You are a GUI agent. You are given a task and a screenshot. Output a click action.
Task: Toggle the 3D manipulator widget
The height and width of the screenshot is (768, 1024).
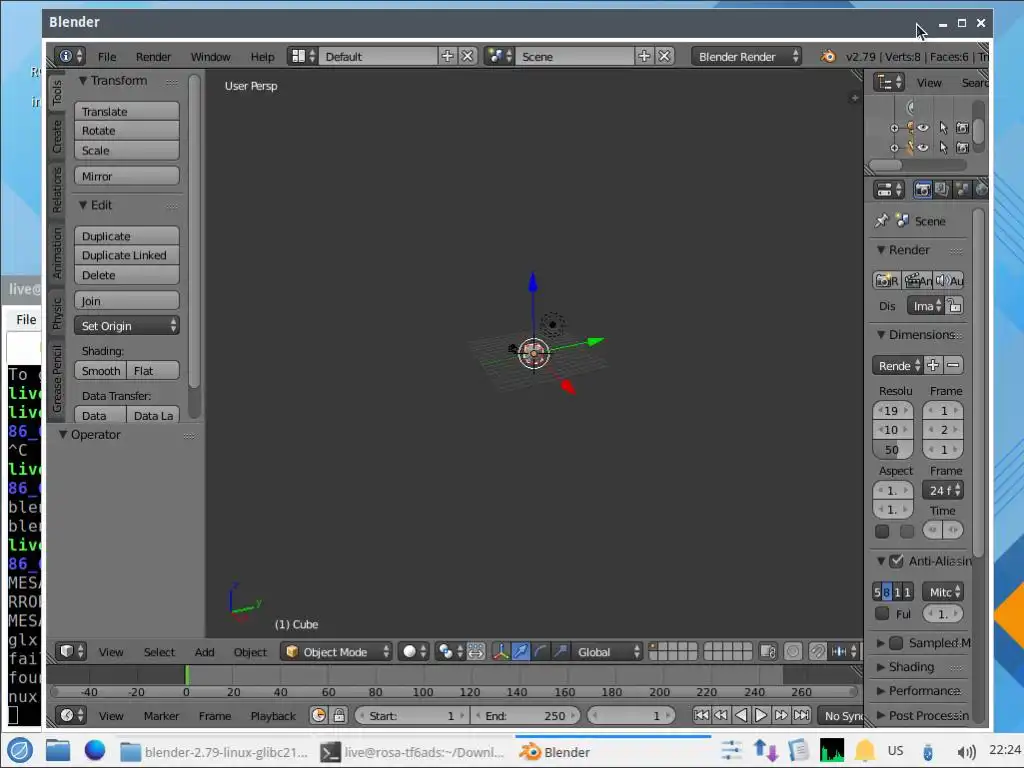tap(501, 651)
